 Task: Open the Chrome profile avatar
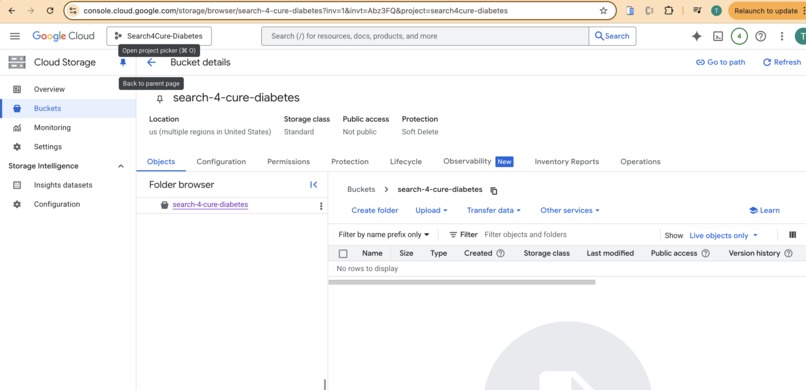pyautogui.click(x=716, y=10)
